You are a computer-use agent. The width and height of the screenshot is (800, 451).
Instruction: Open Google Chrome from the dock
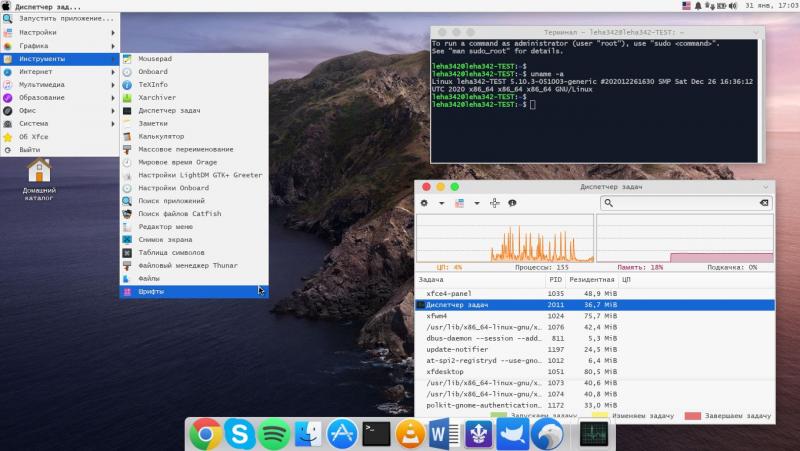point(206,433)
